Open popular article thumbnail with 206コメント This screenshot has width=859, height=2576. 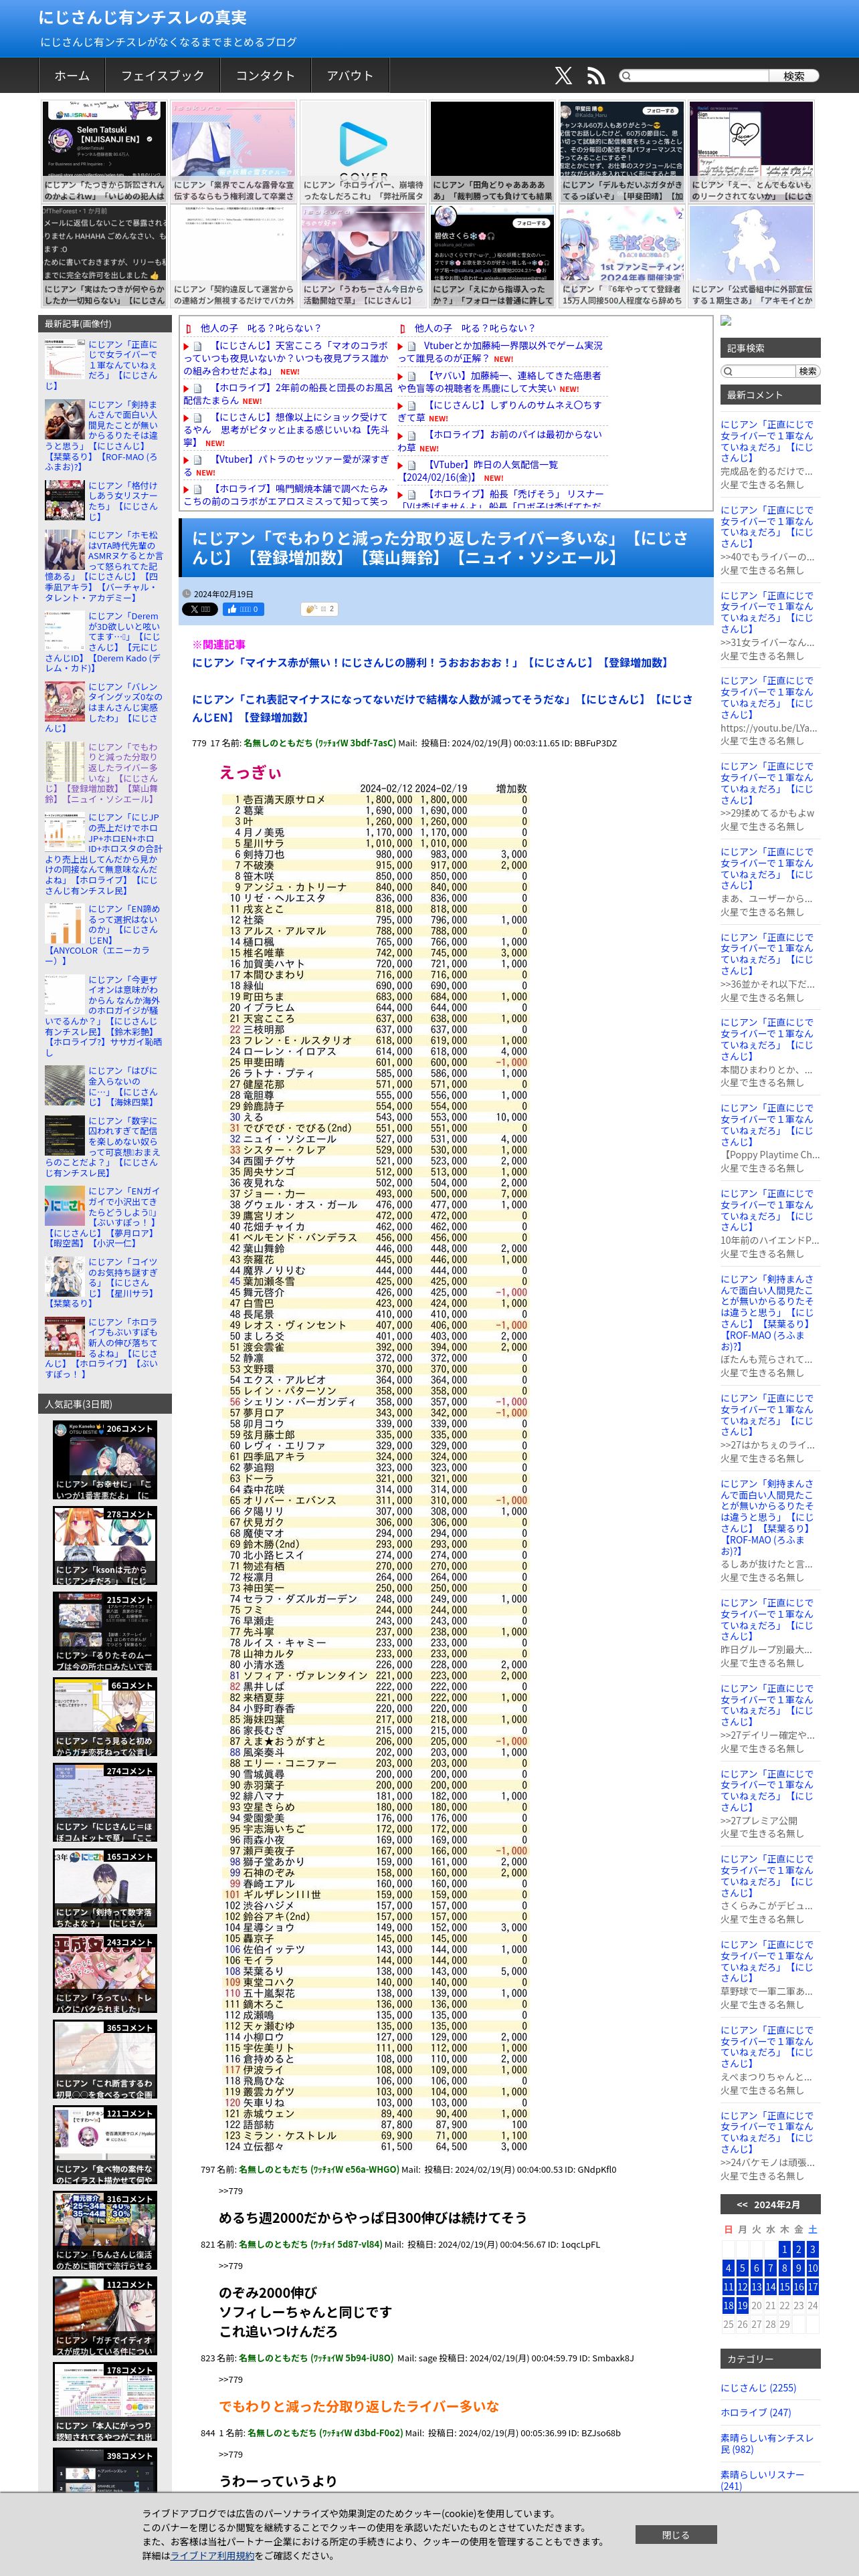click(104, 1460)
